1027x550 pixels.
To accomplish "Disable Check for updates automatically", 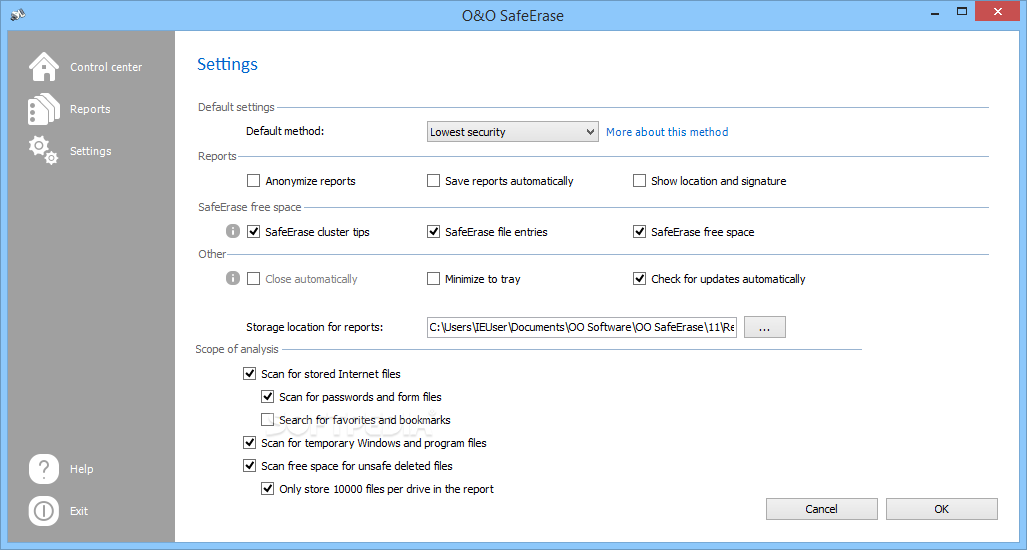I will coord(639,279).
